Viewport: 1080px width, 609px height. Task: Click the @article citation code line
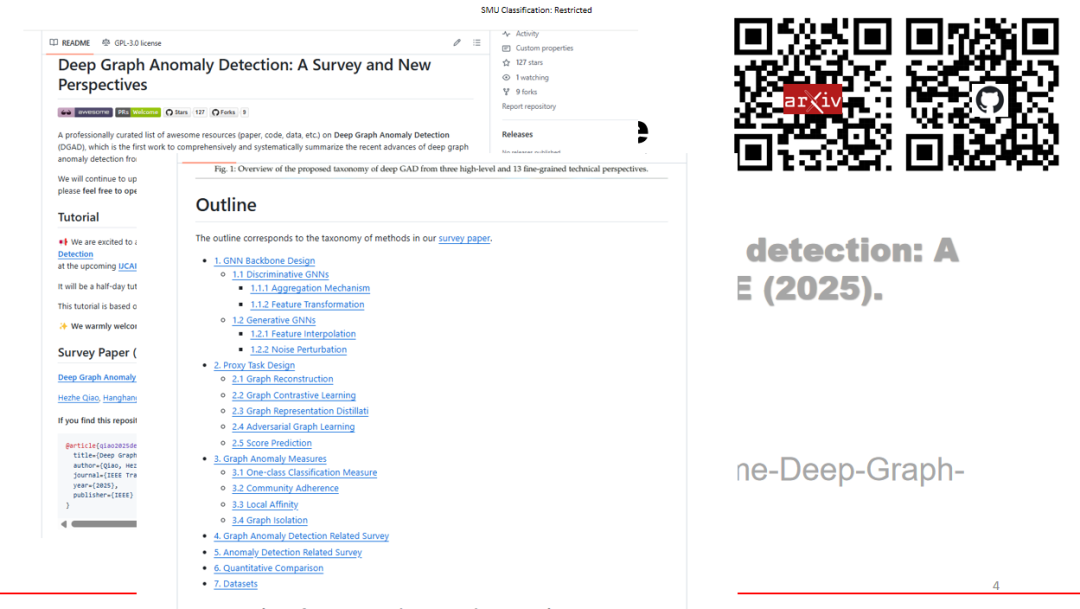click(101, 446)
